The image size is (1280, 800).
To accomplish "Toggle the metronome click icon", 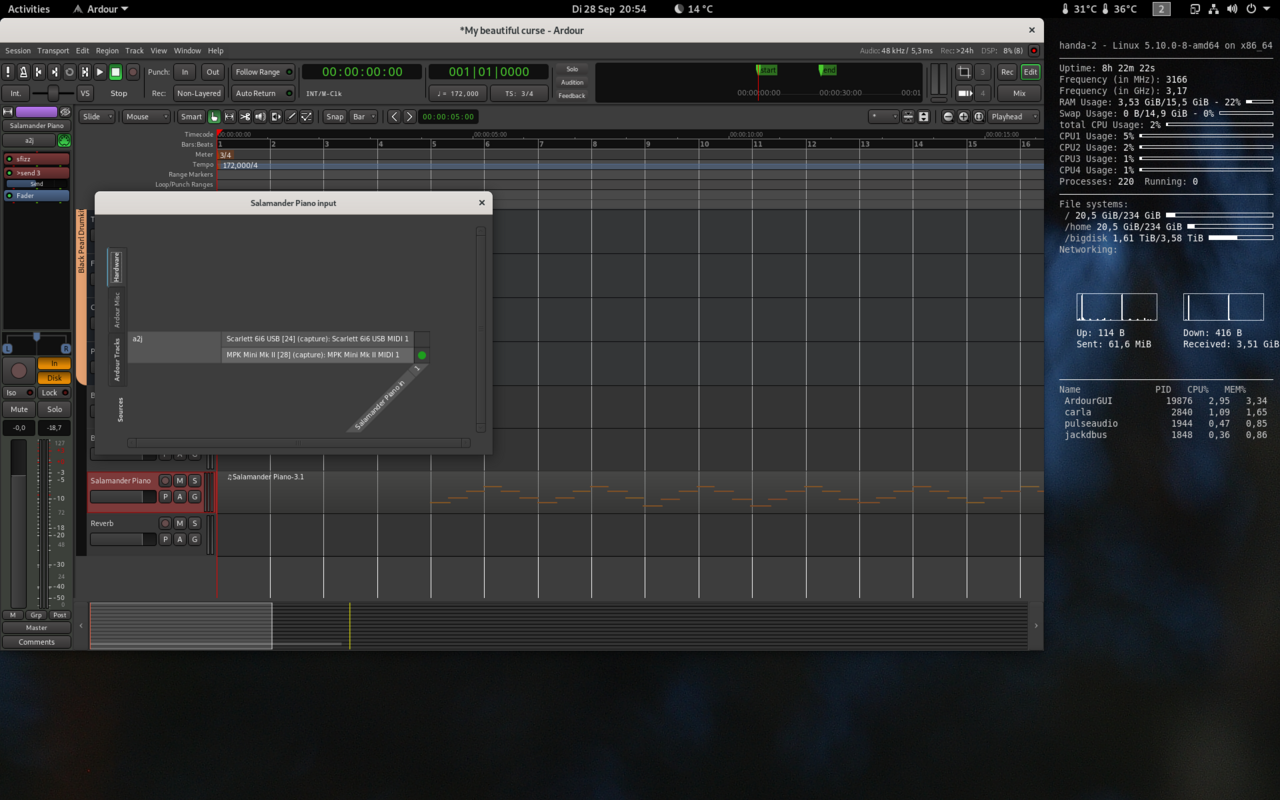I will click(x=23, y=72).
